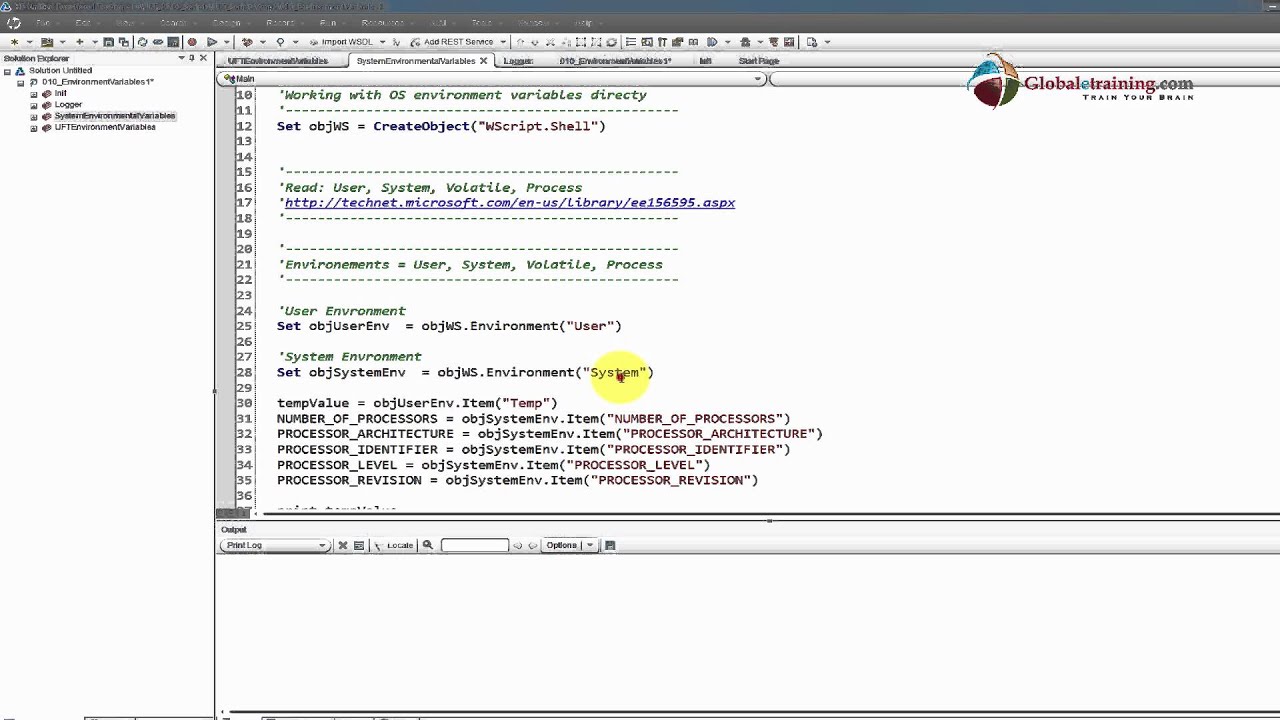This screenshot has height=720, width=1280.
Task: Save the current script with the disk icon
Action: coord(108,42)
